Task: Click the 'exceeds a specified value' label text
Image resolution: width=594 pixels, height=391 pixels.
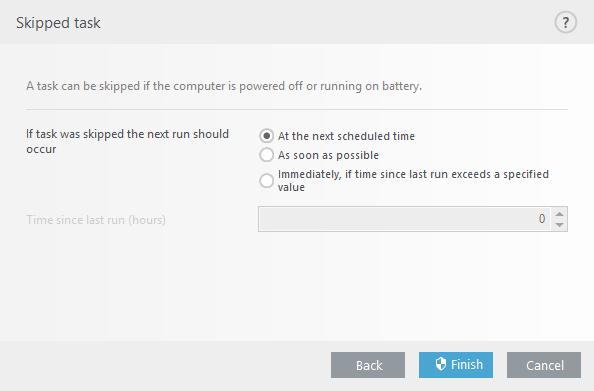Action: 413,181
